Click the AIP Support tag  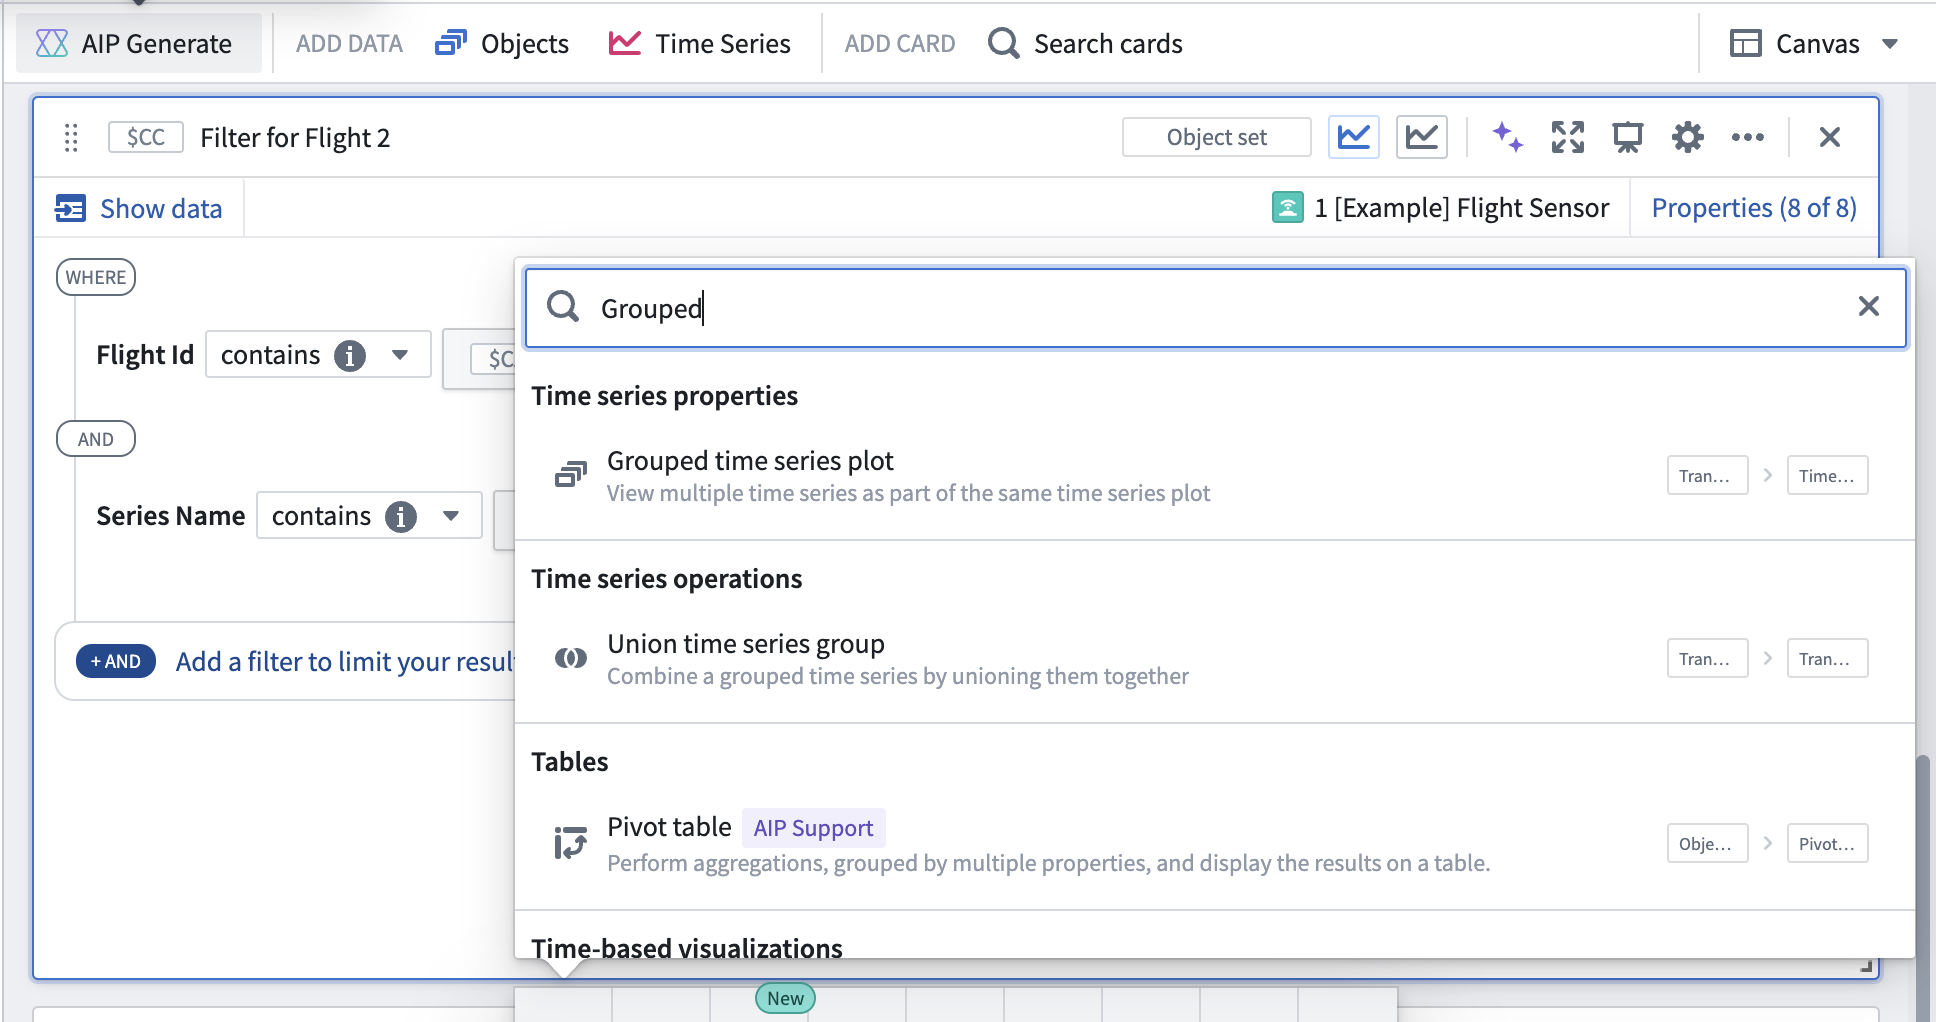click(813, 828)
